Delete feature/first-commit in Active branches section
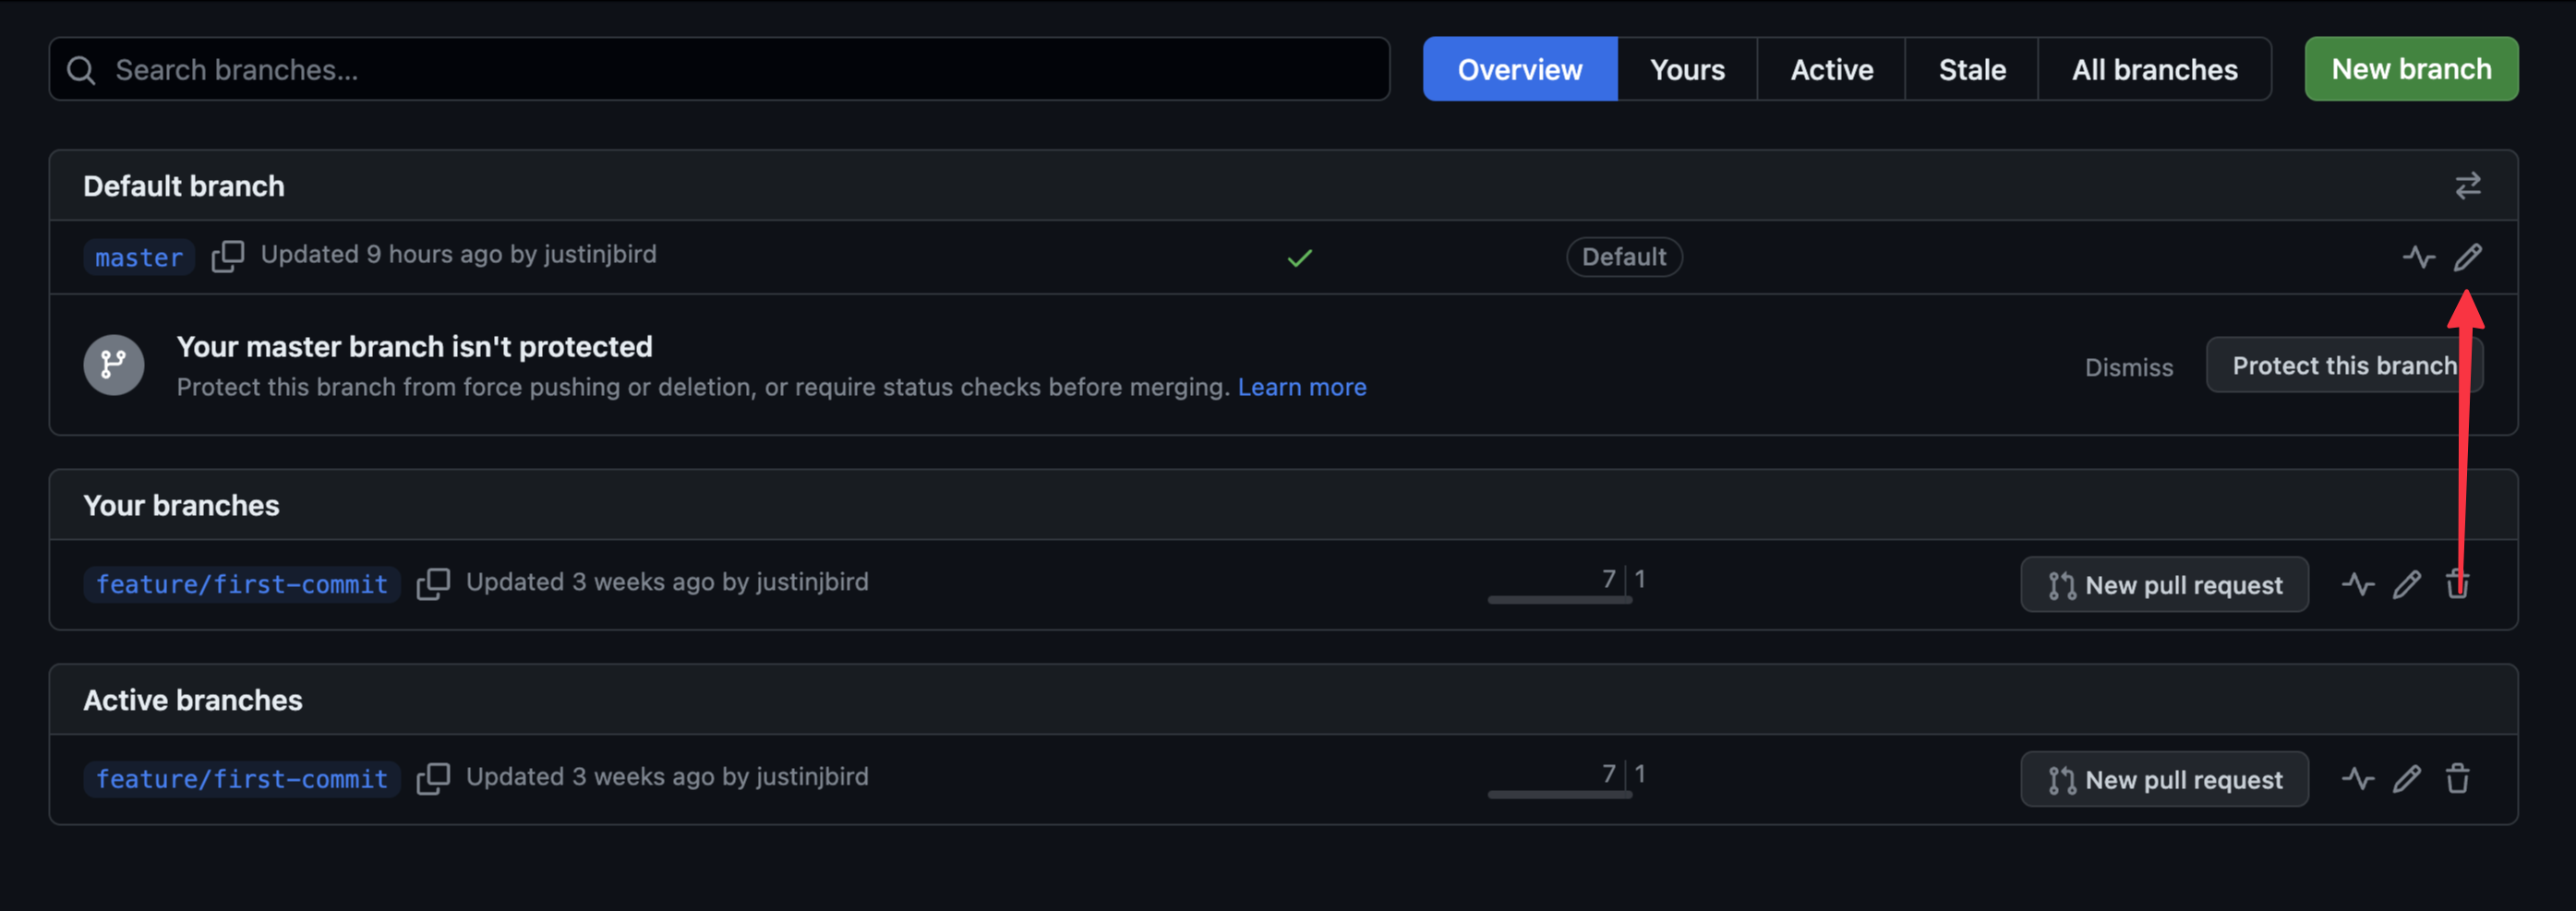This screenshot has width=2576, height=911. pos(2458,779)
